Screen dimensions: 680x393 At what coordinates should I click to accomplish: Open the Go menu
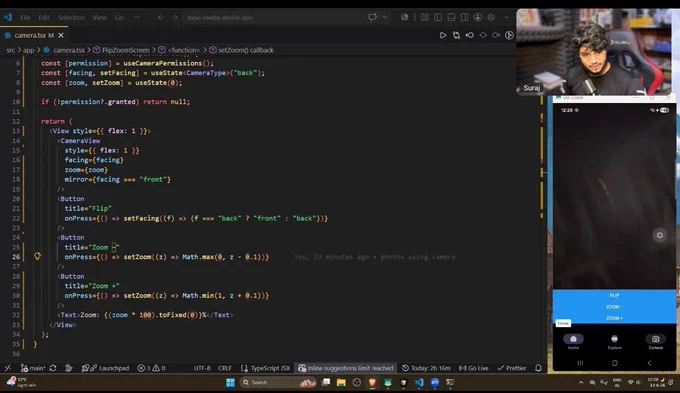(x=119, y=17)
